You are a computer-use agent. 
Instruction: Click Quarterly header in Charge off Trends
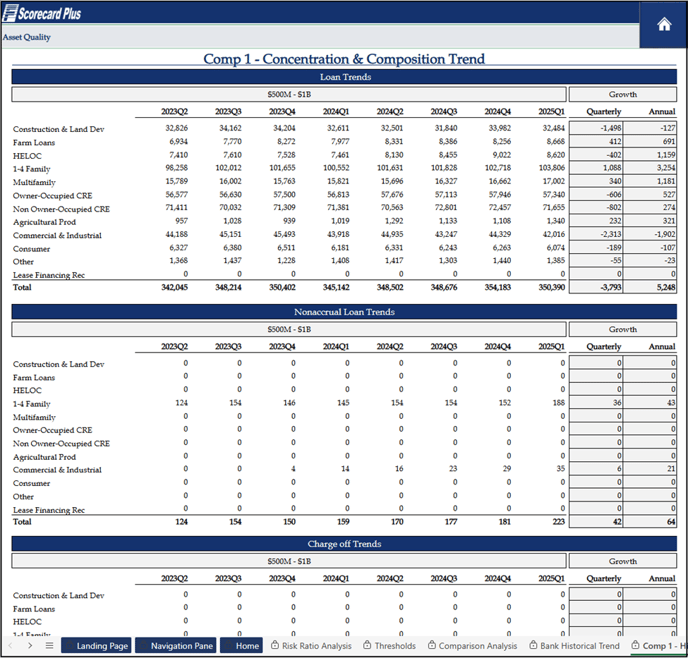(604, 579)
